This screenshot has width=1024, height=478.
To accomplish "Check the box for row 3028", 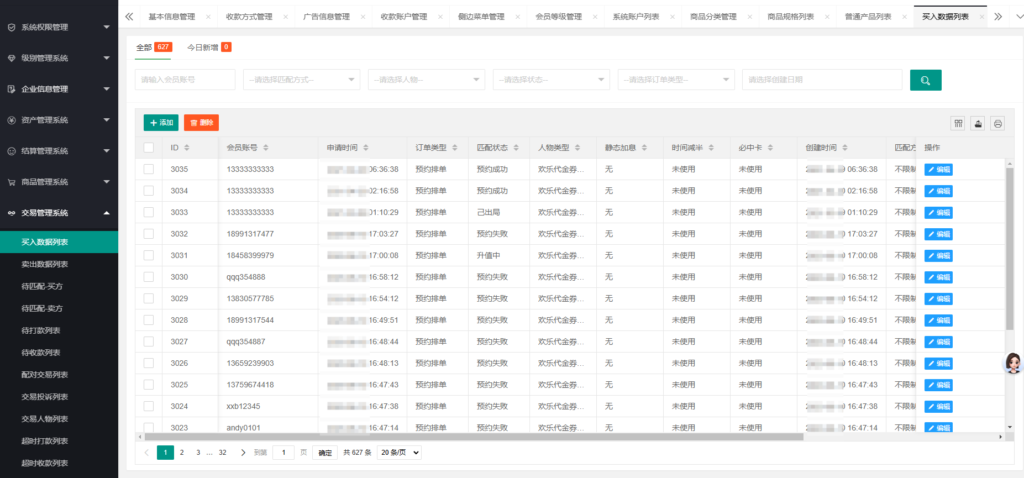I will pyautogui.click(x=149, y=320).
